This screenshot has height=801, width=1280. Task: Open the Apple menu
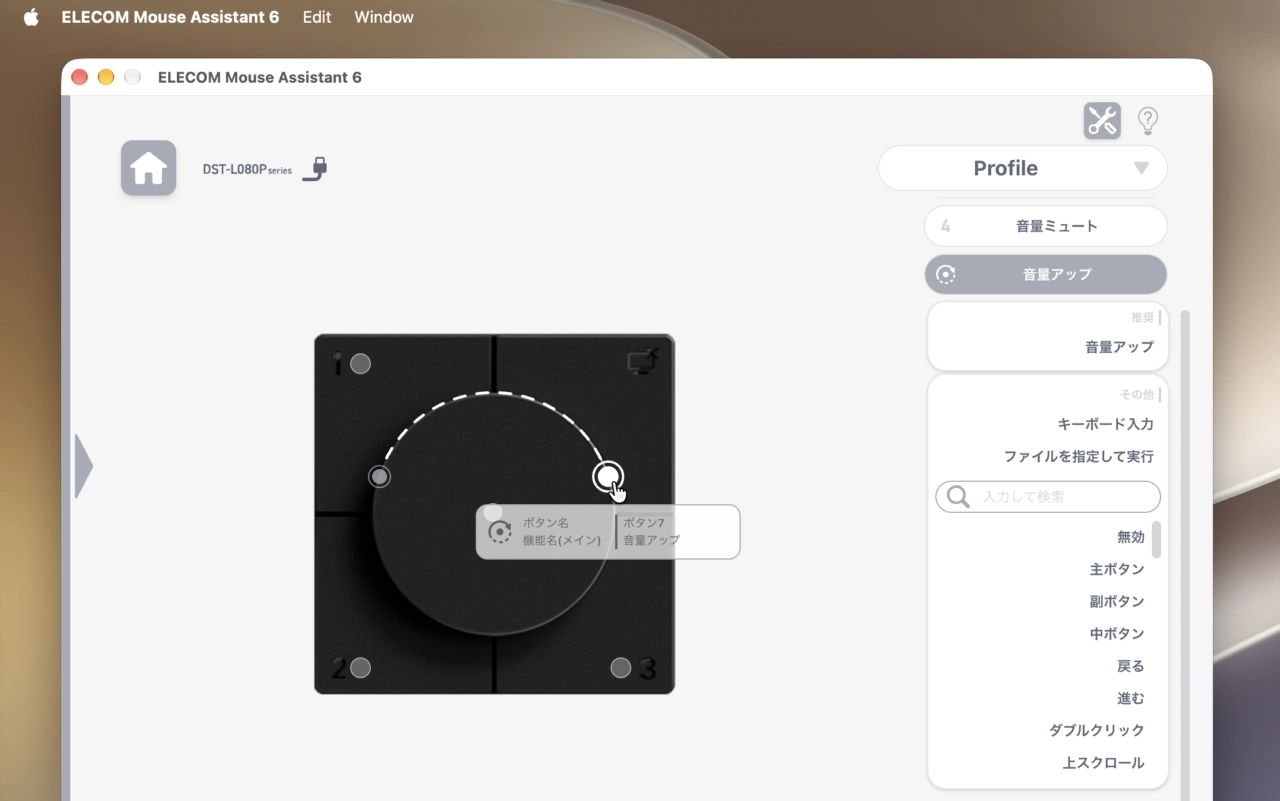31,17
